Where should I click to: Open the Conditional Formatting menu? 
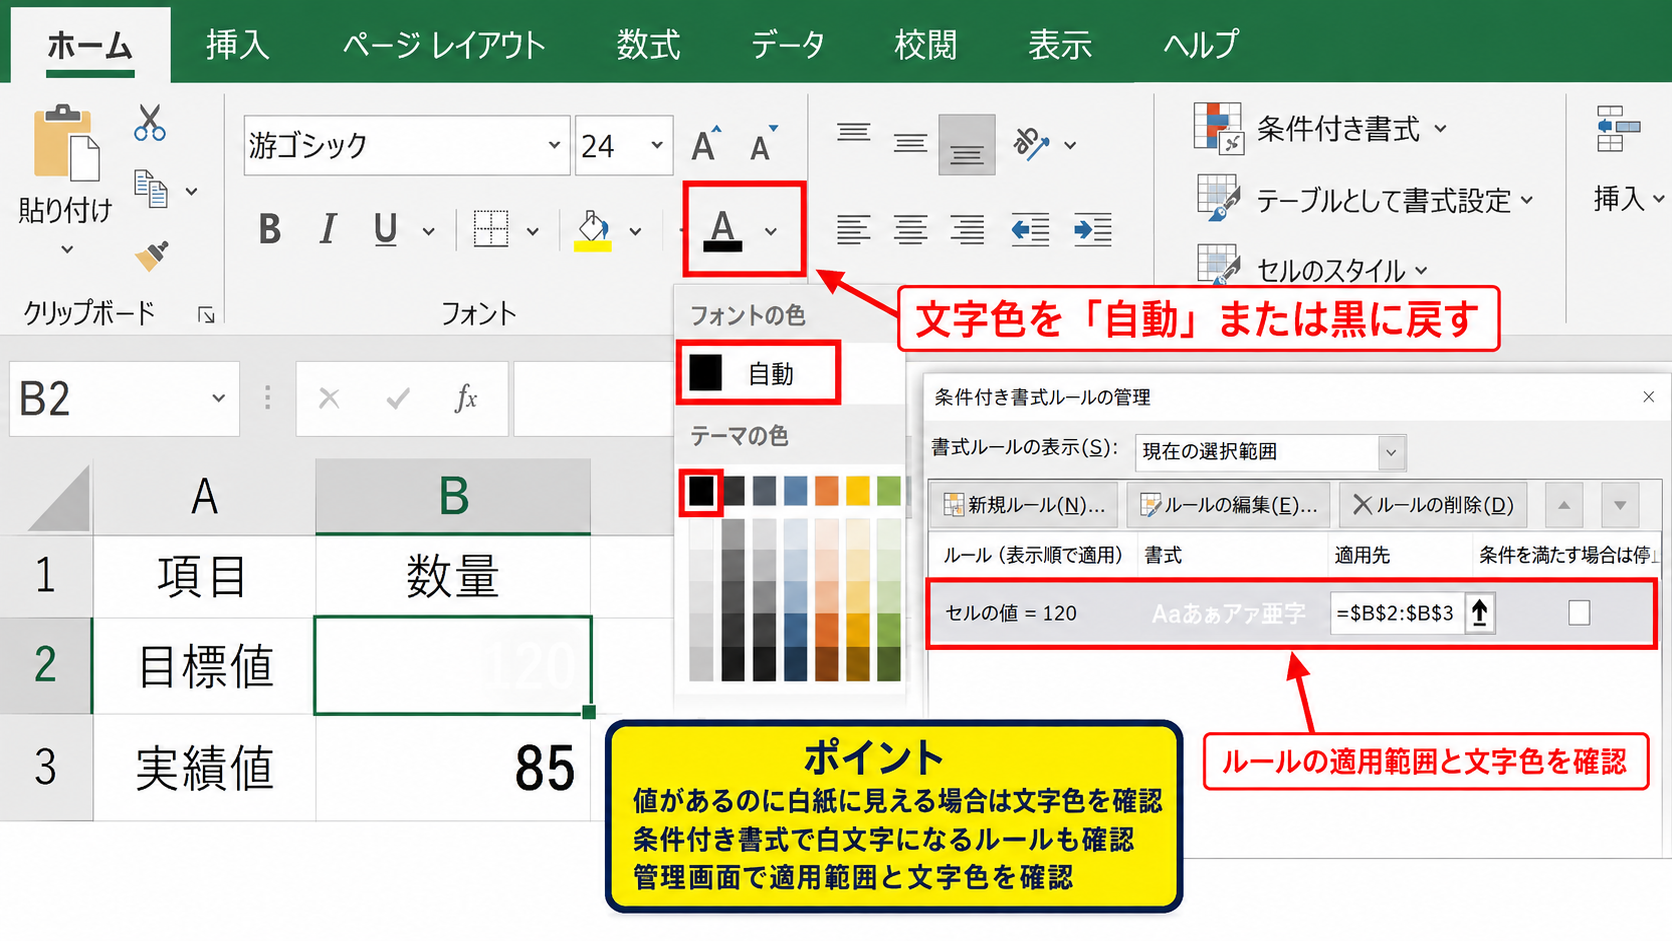[1321, 129]
